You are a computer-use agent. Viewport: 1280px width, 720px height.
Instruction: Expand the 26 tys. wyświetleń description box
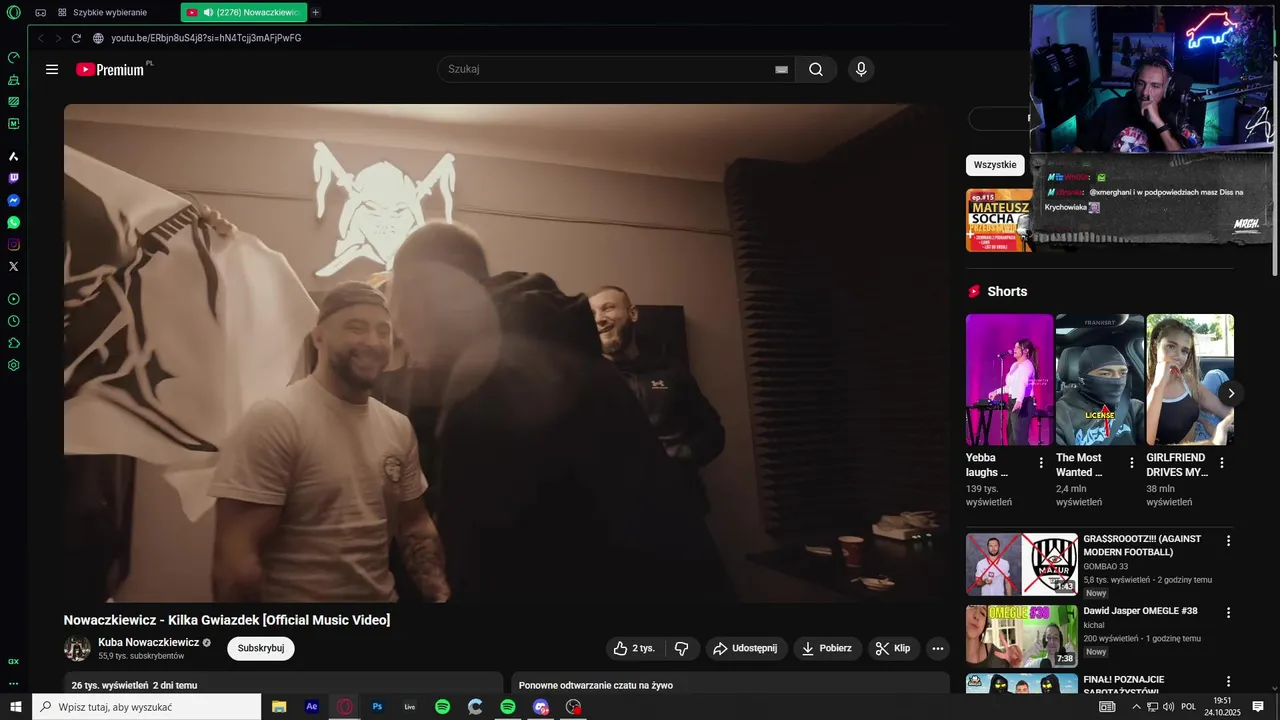click(283, 683)
